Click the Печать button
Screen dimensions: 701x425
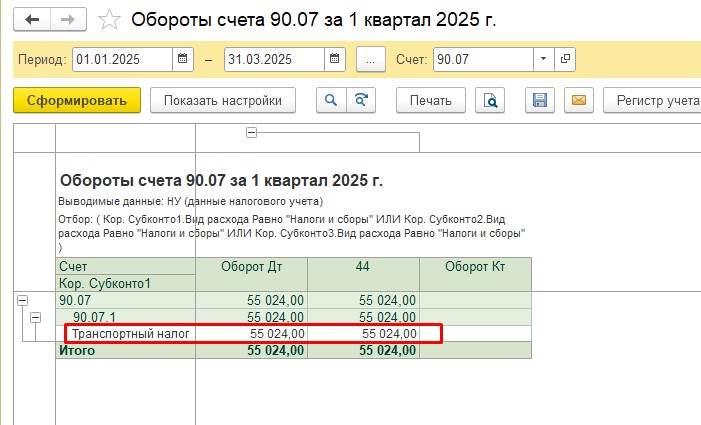point(431,100)
